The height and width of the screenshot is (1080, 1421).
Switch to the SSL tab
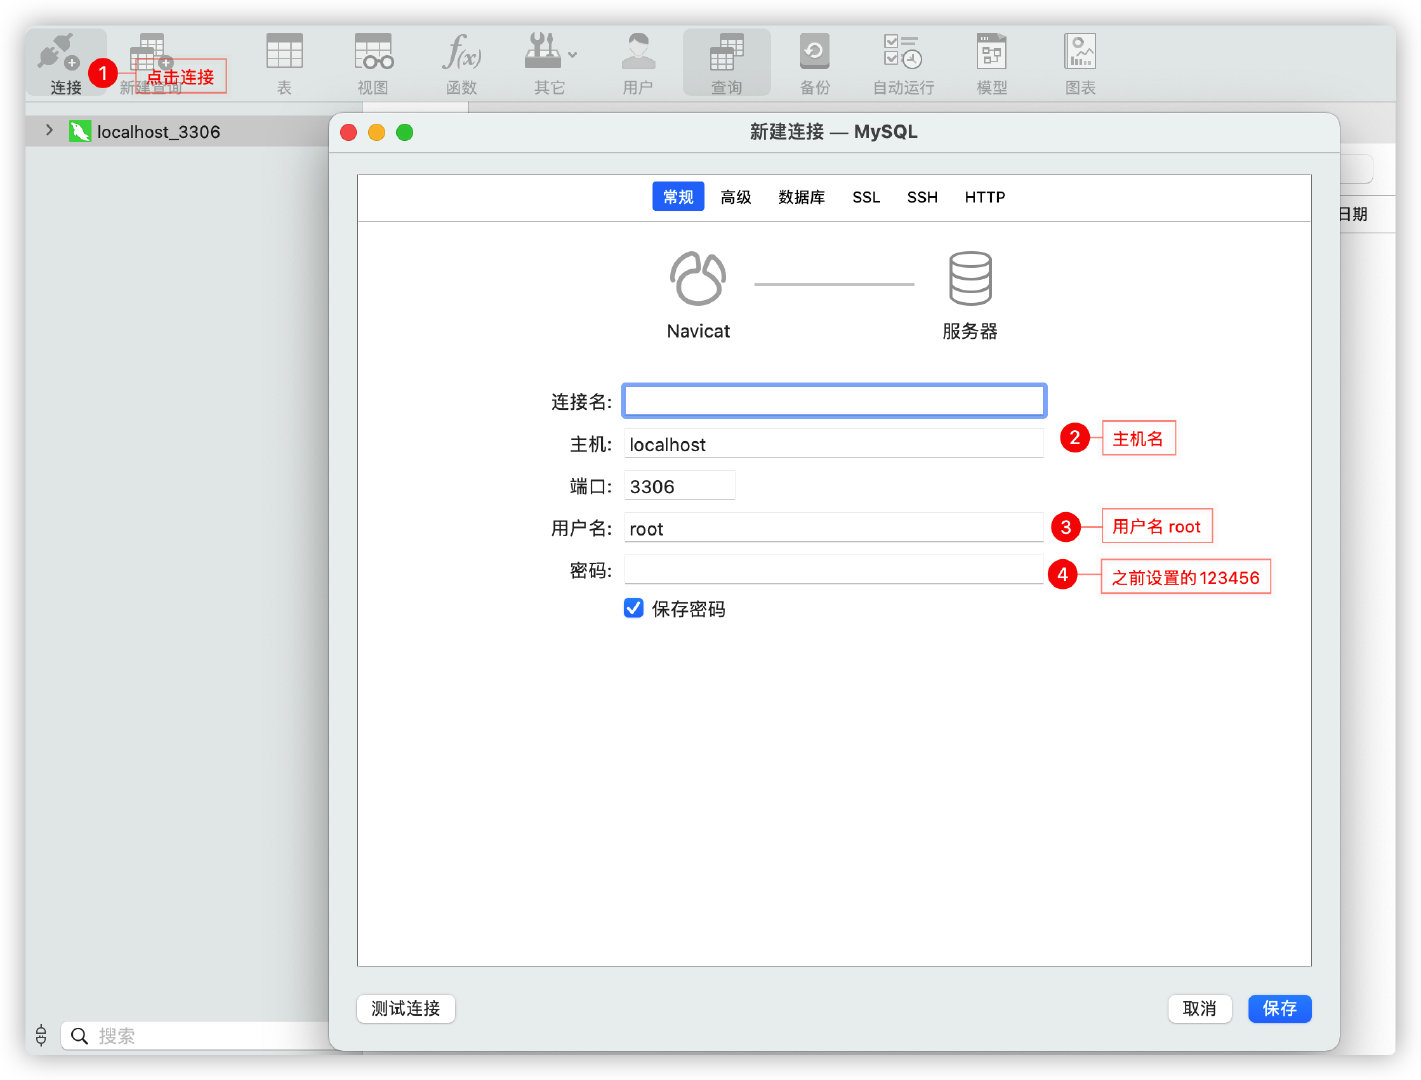tap(866, 197)
